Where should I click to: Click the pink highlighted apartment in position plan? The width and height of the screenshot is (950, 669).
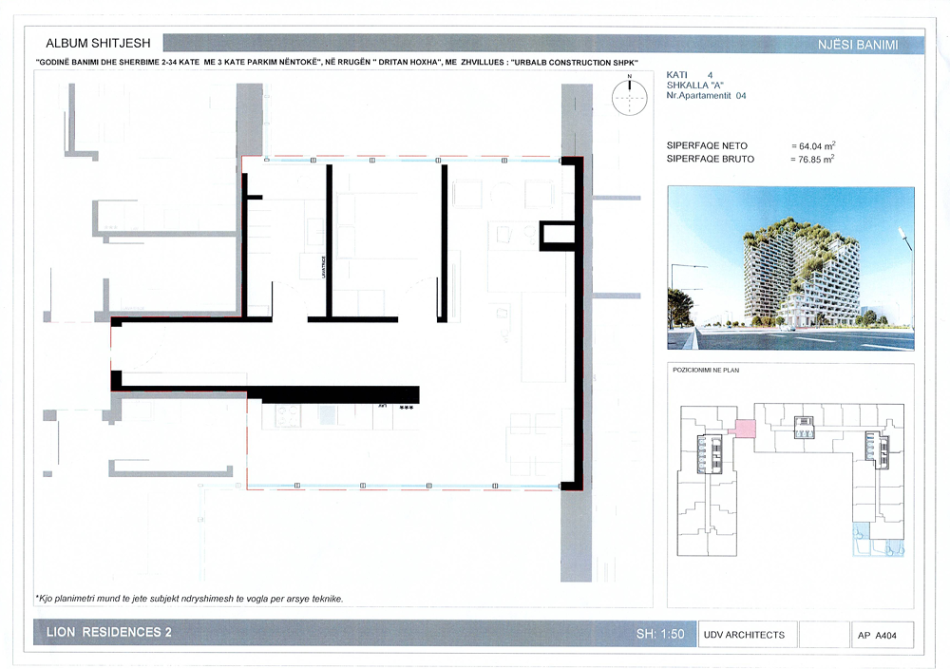(x=745, y=428)
